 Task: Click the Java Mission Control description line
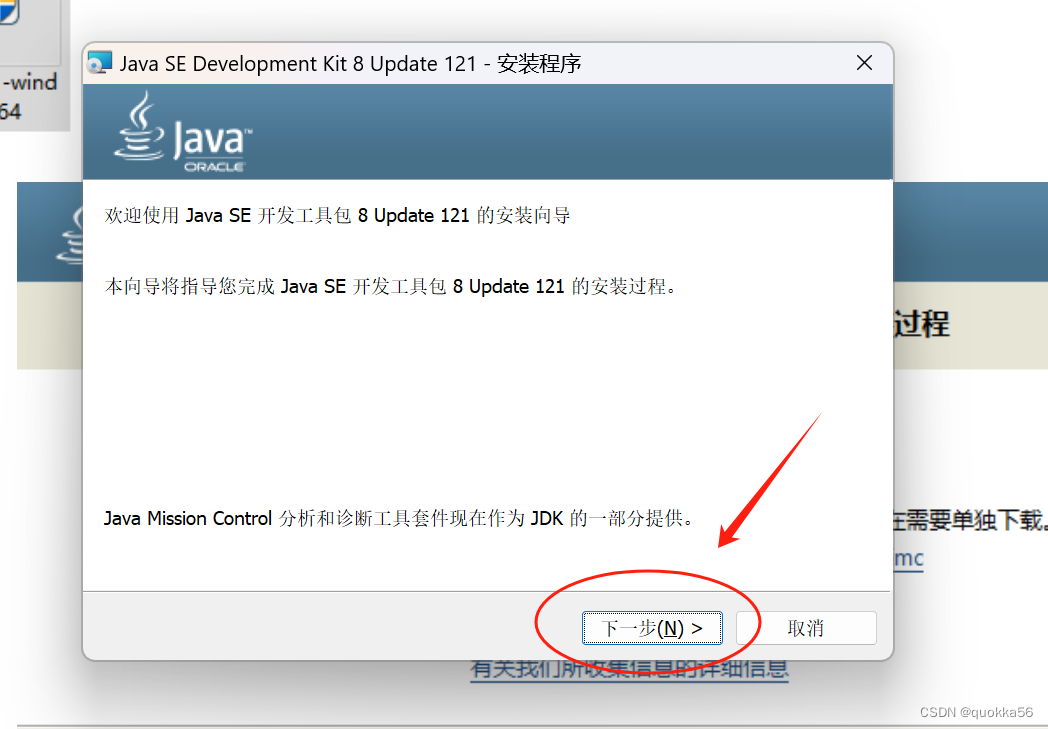[x=399, y=518]
